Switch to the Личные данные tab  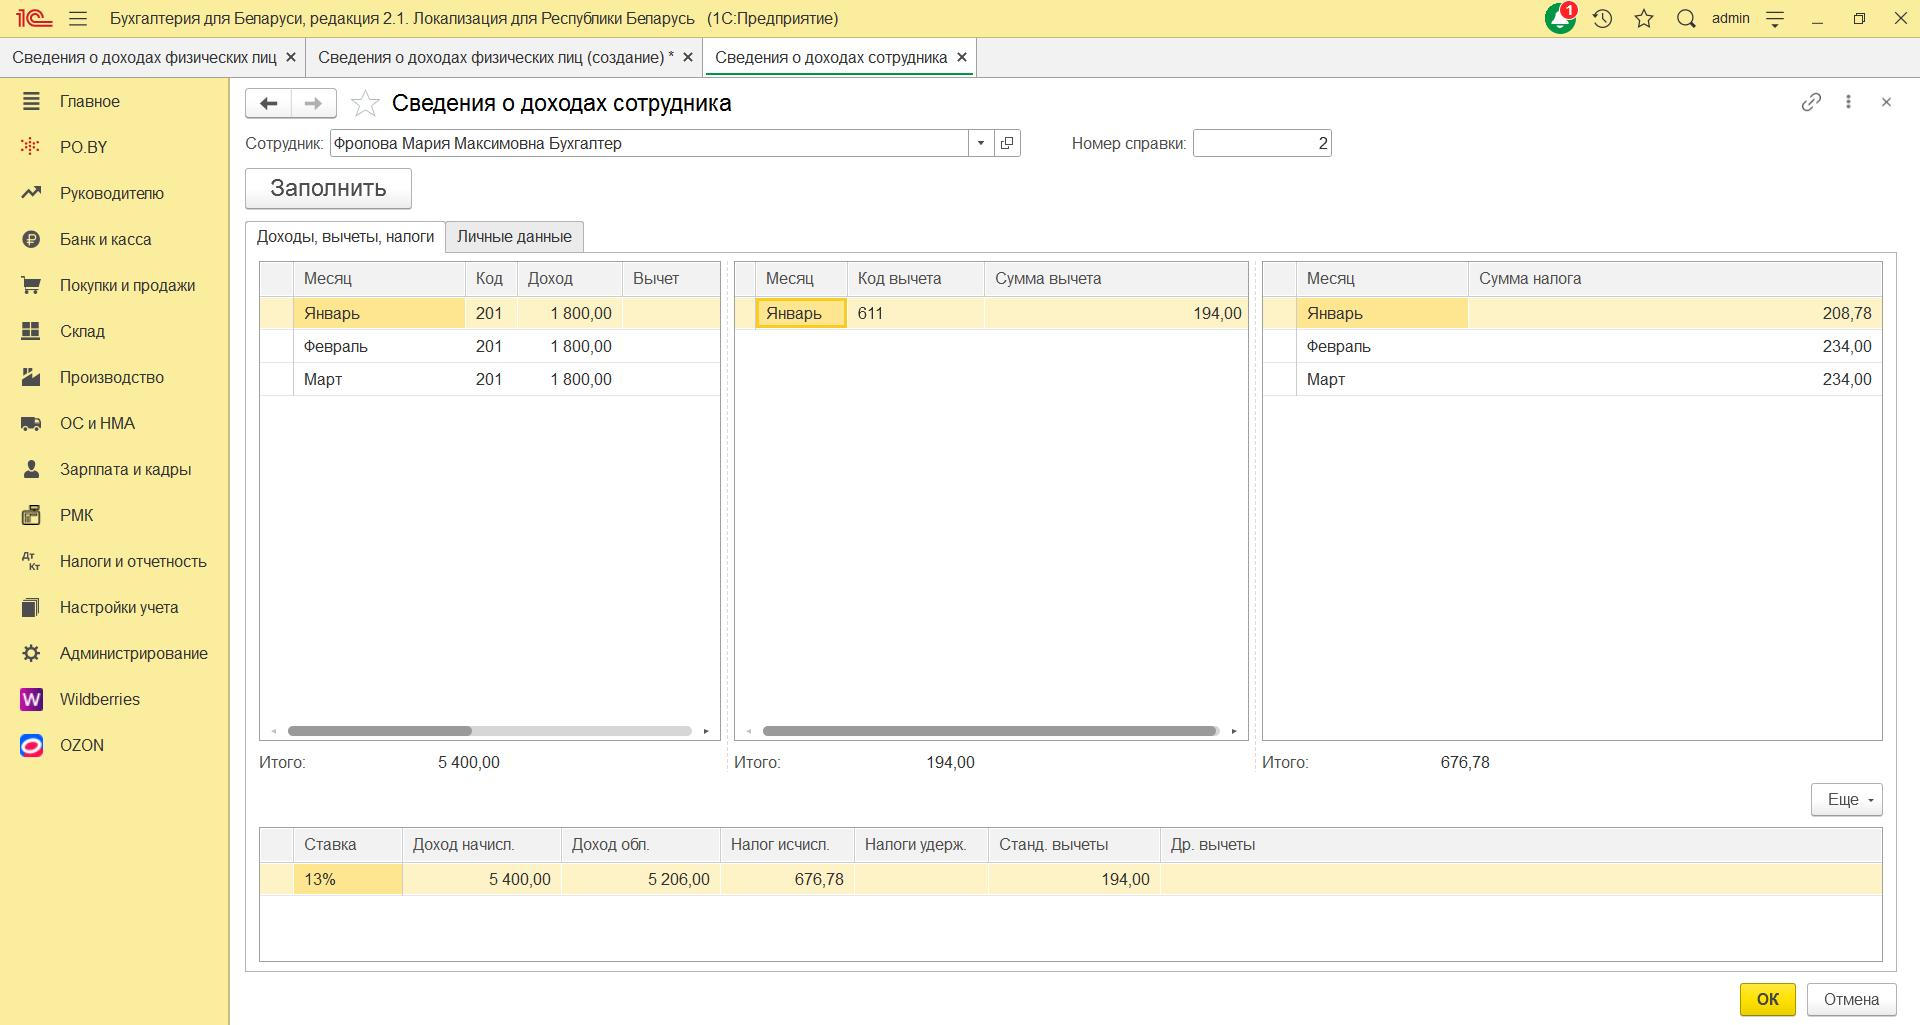coord(514,237)
